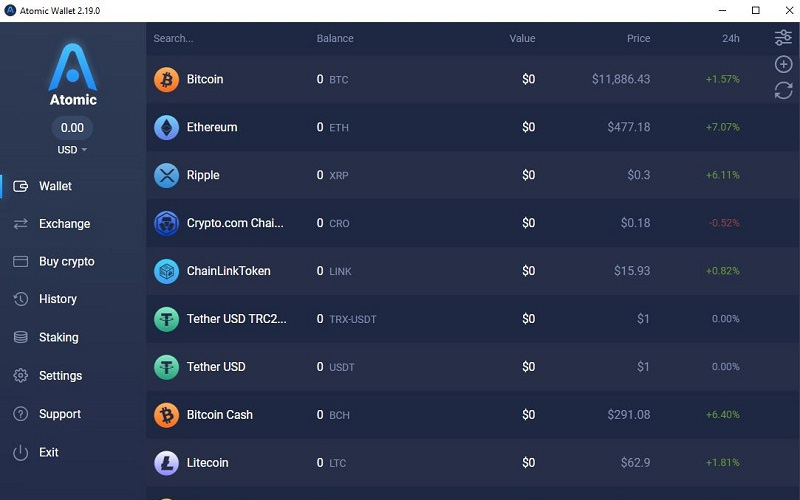Click the Ethereum price $477.18
The height and width of the screenshot is (500, 800).
click(629, 127)
